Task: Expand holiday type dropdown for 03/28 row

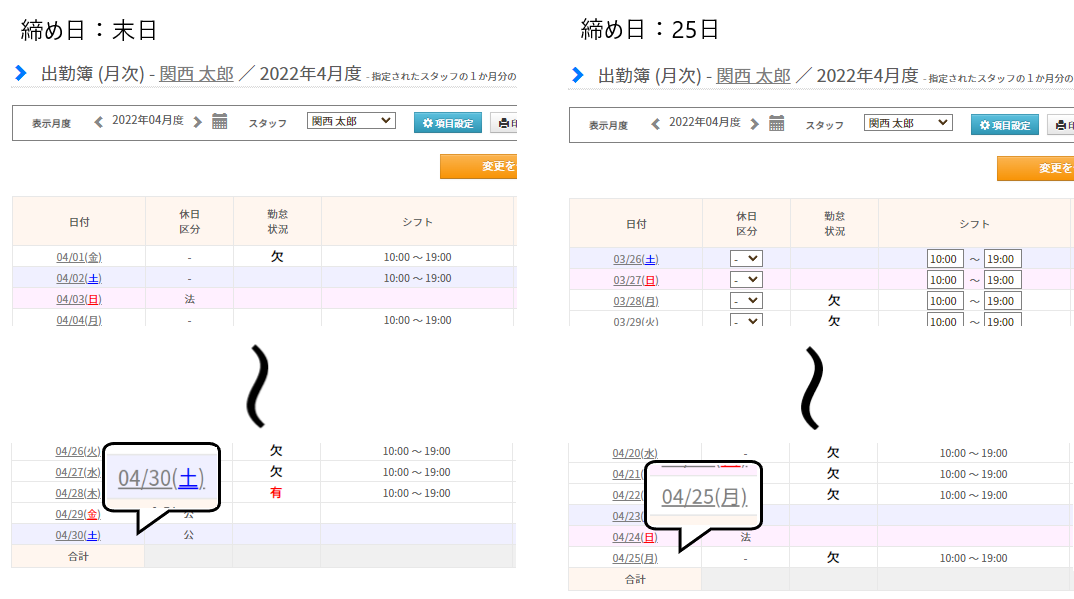Action: (746, 301)
